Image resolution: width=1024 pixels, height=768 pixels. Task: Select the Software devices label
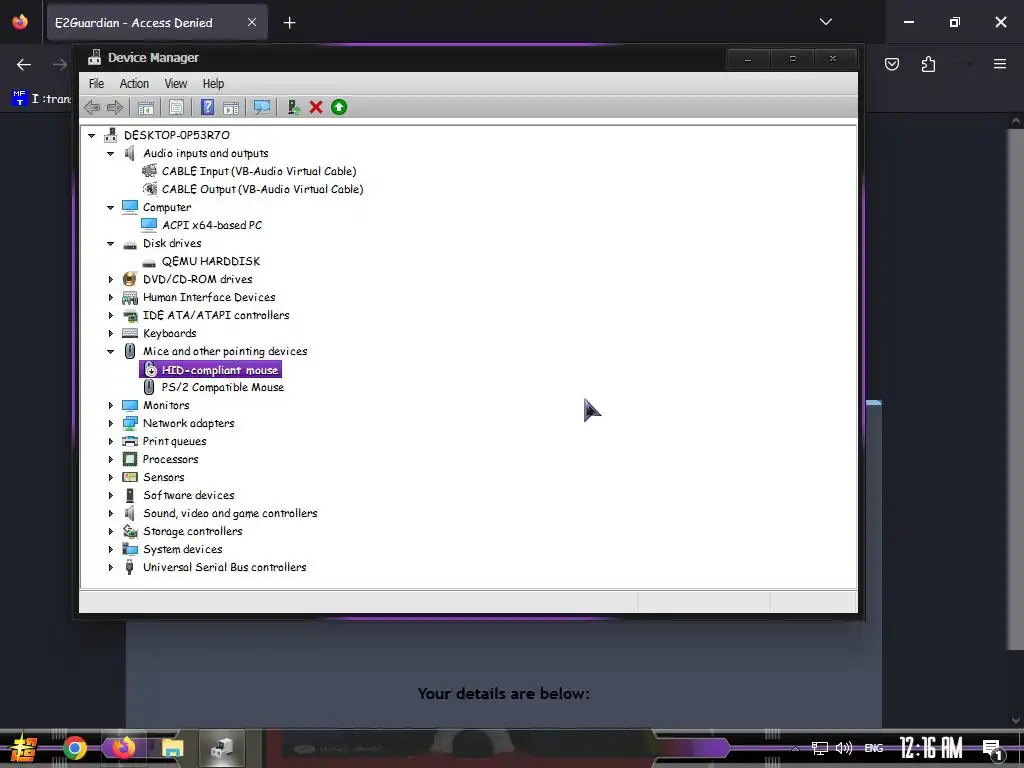tap(188, 495)
